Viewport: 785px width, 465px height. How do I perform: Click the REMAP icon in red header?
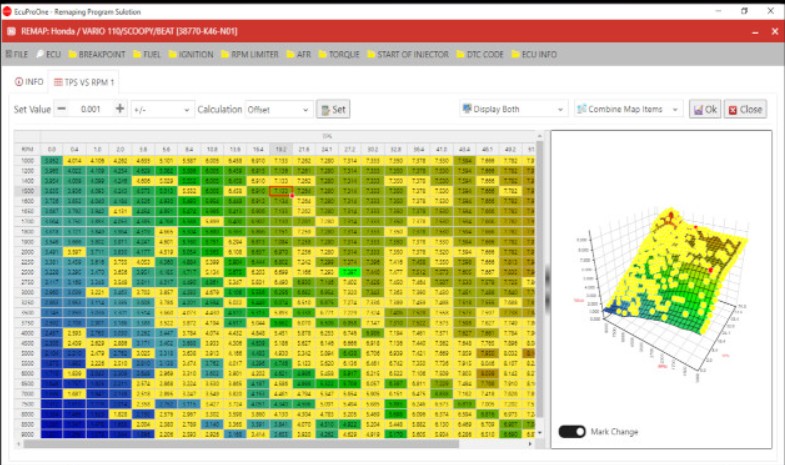[x=11, y=31]
